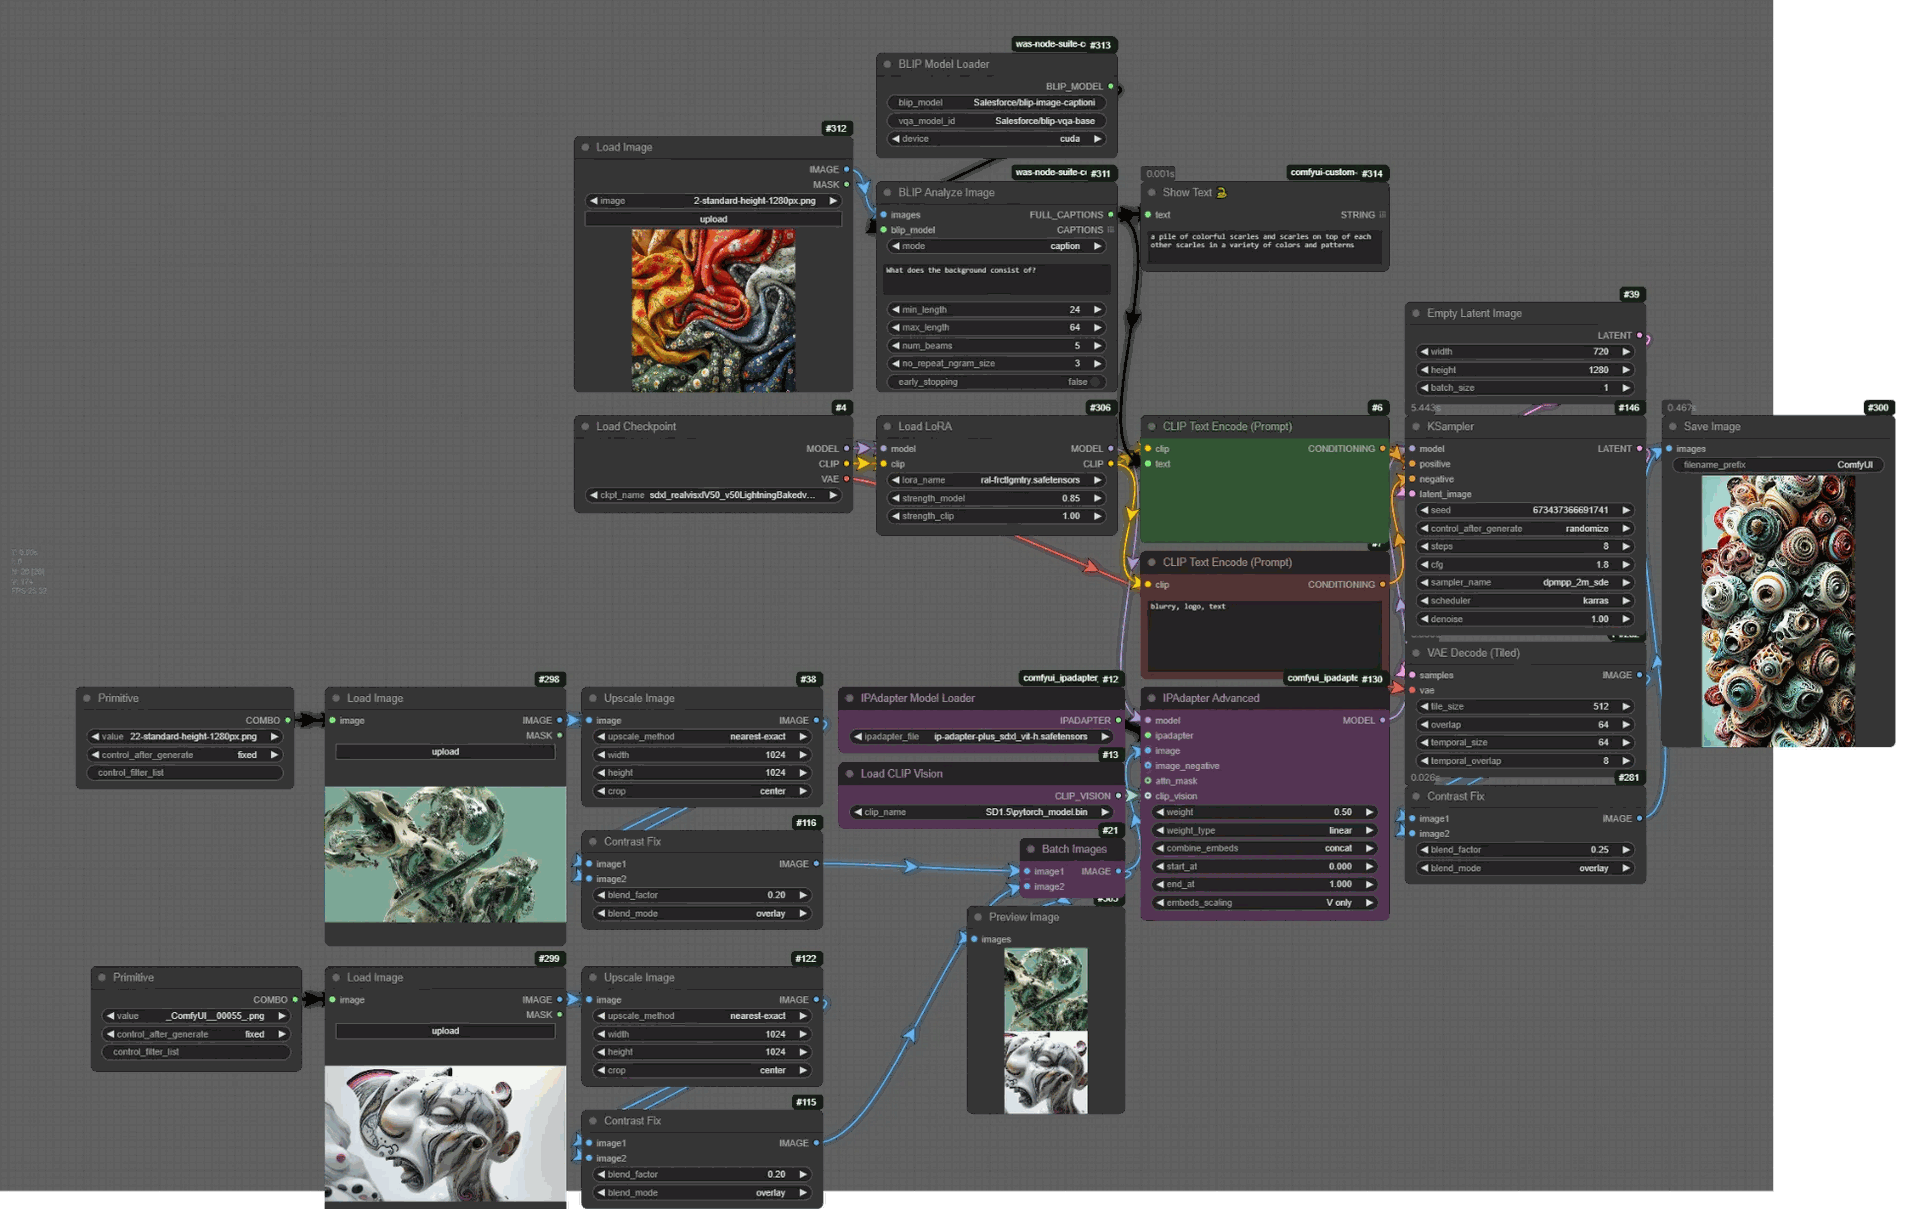Click the IPAdapter Advanced node collapse dot
This screenshot has width=1920, height=1209.
[x=1152, y=699]
